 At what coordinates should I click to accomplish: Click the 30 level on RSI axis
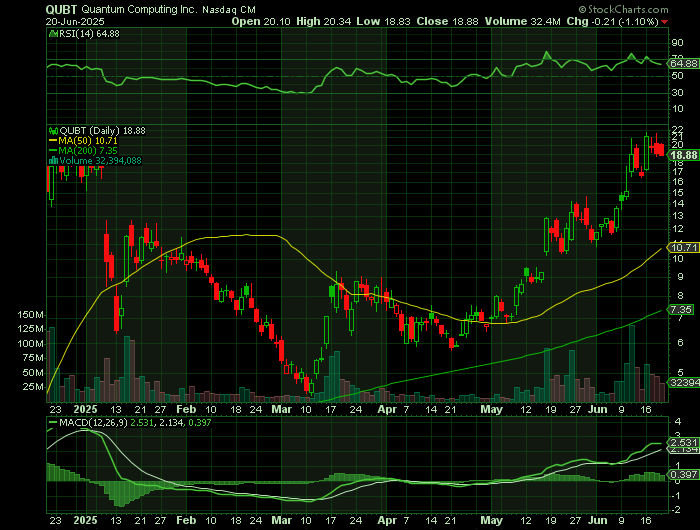tap(677, 93)
